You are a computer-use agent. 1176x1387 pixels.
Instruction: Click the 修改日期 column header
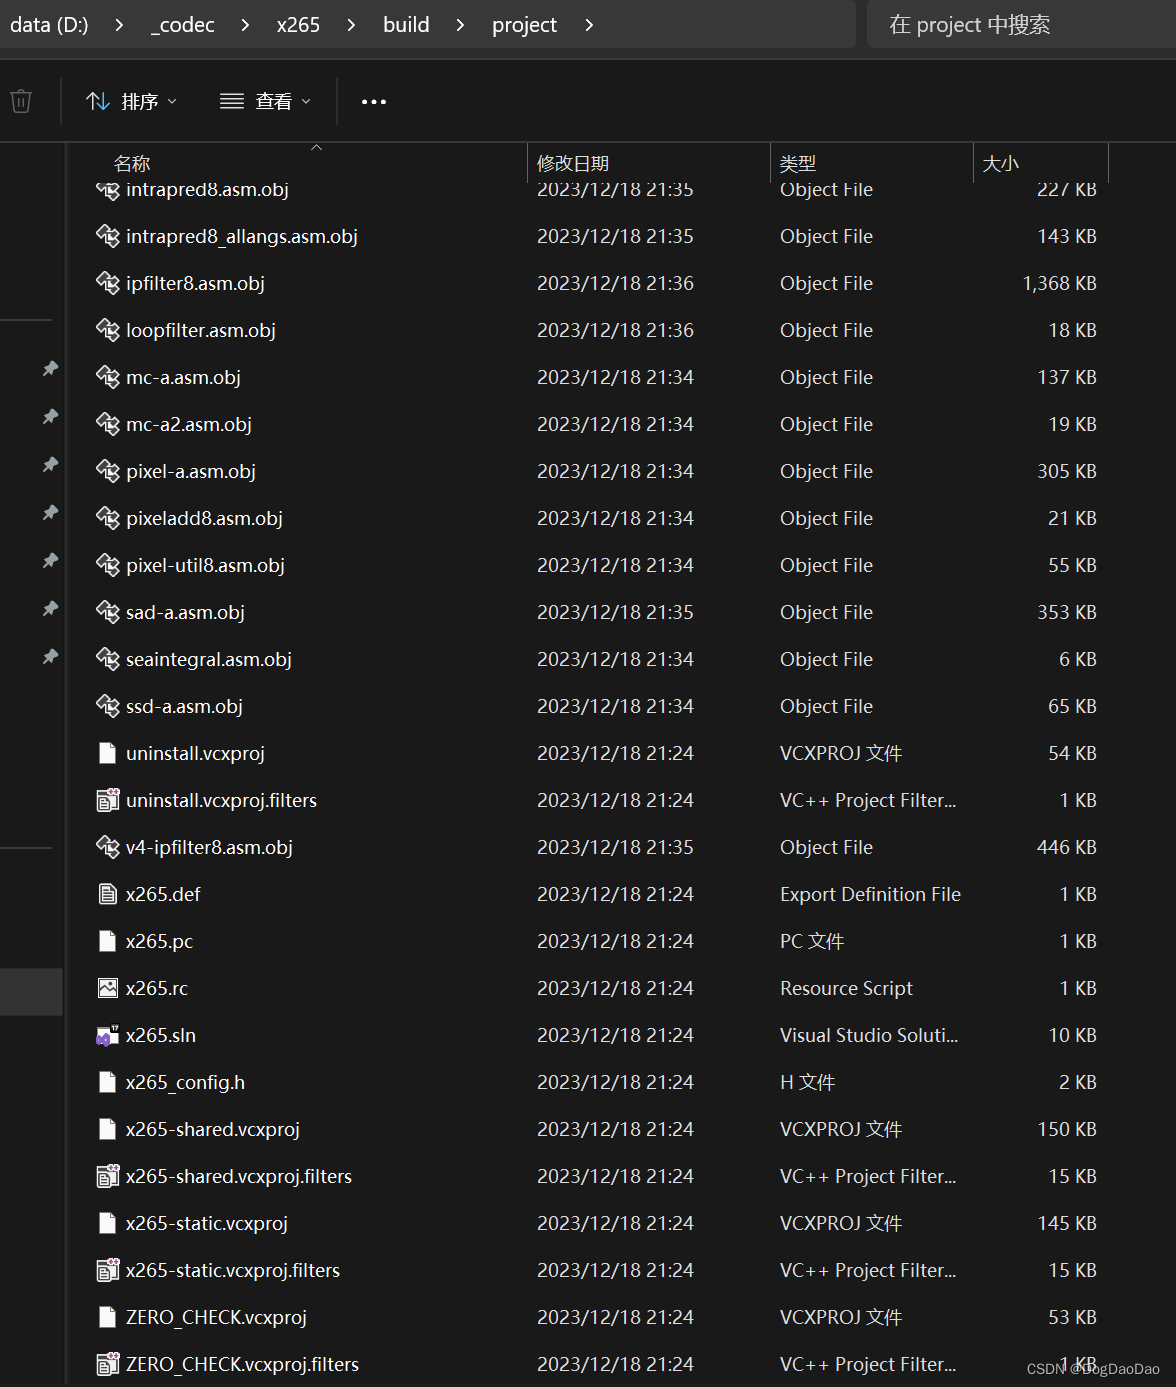click(573, 162)
